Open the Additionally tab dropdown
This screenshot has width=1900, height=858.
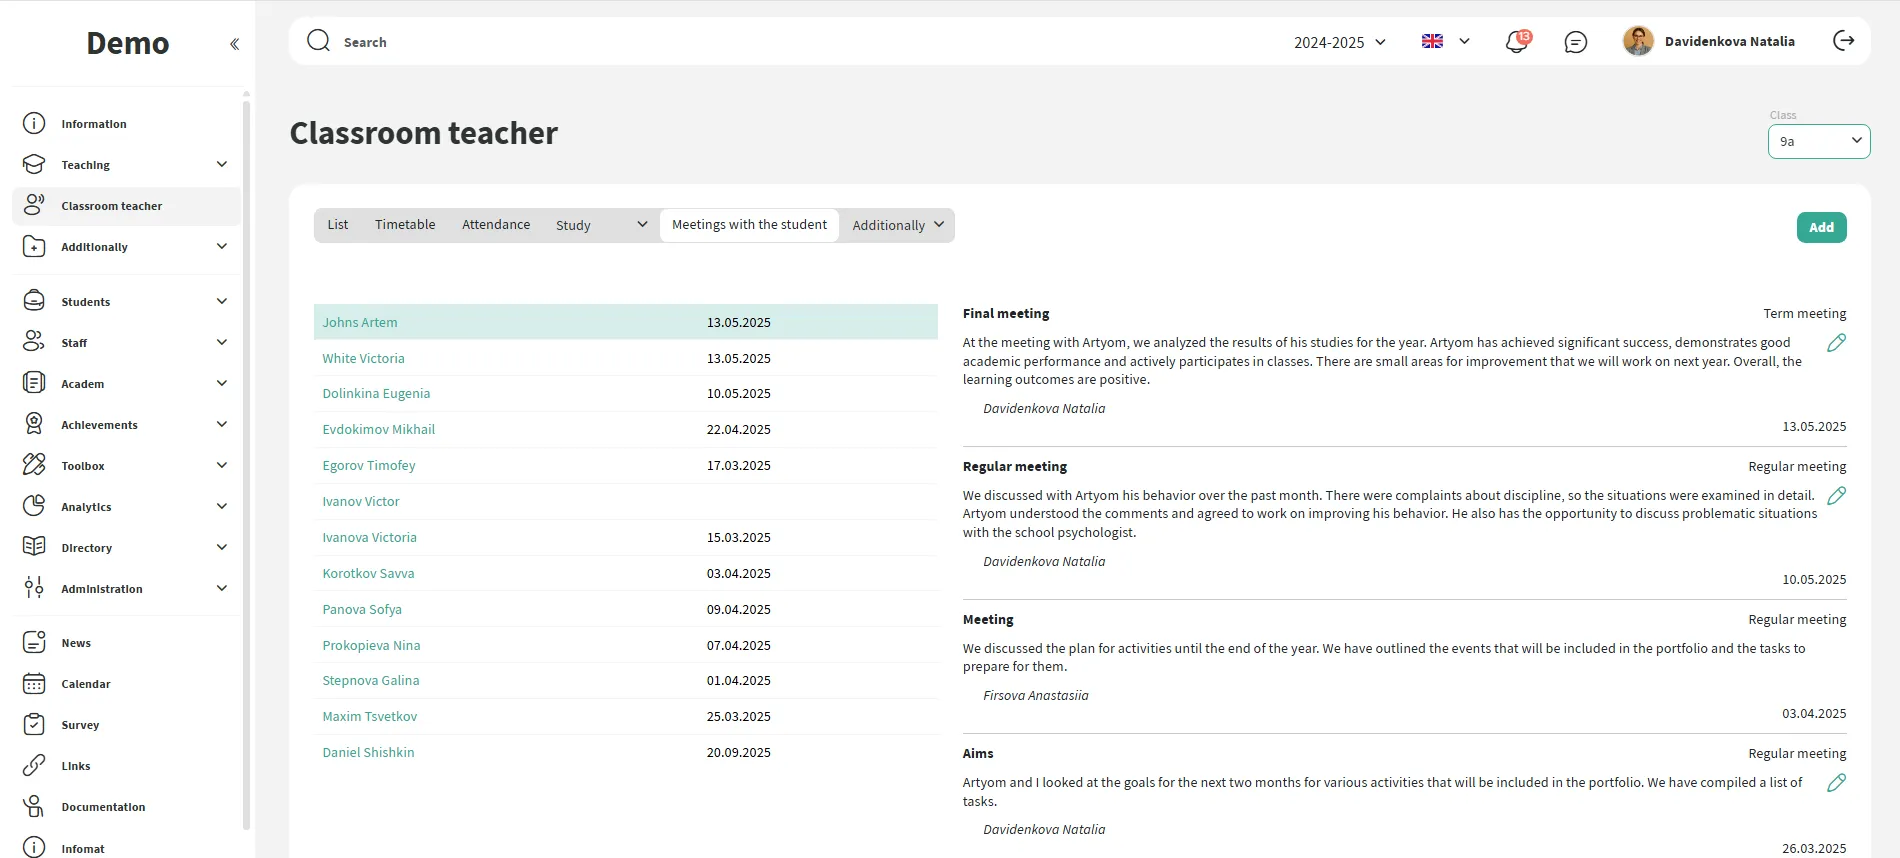[897, 225]
